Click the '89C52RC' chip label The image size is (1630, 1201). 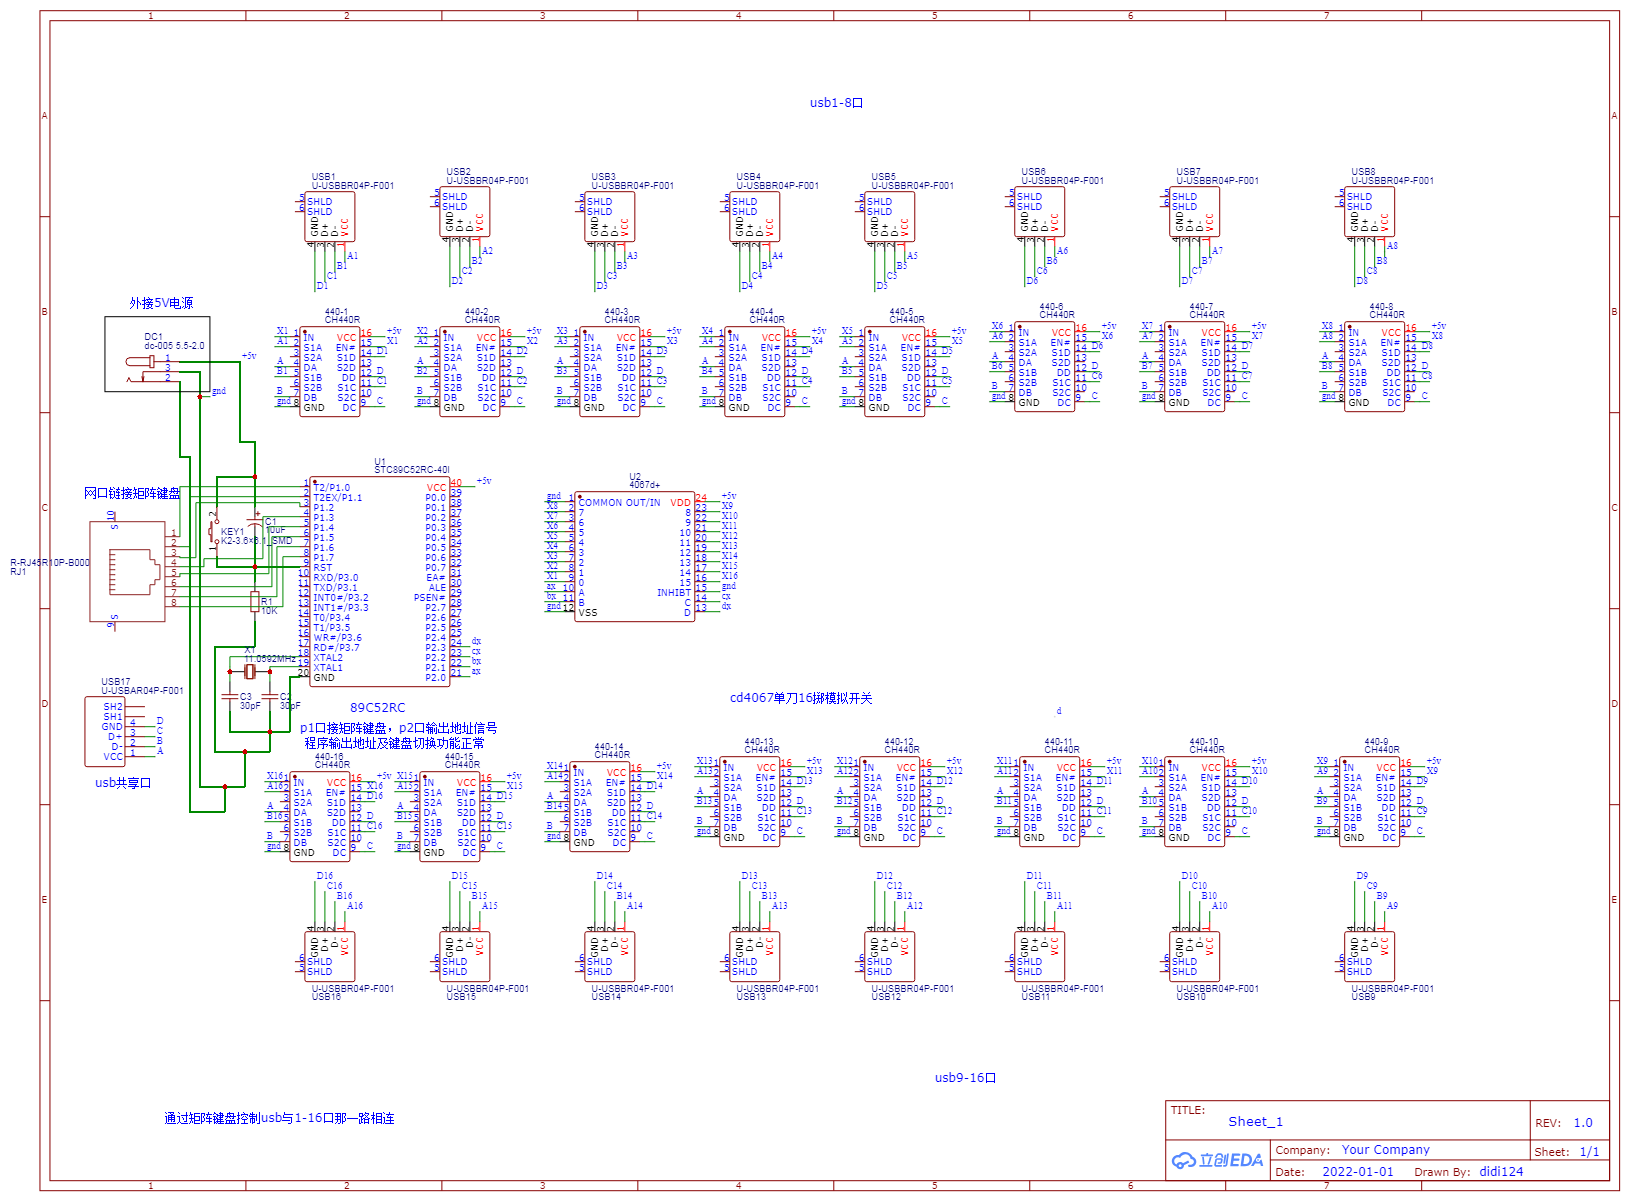[378, 707]
